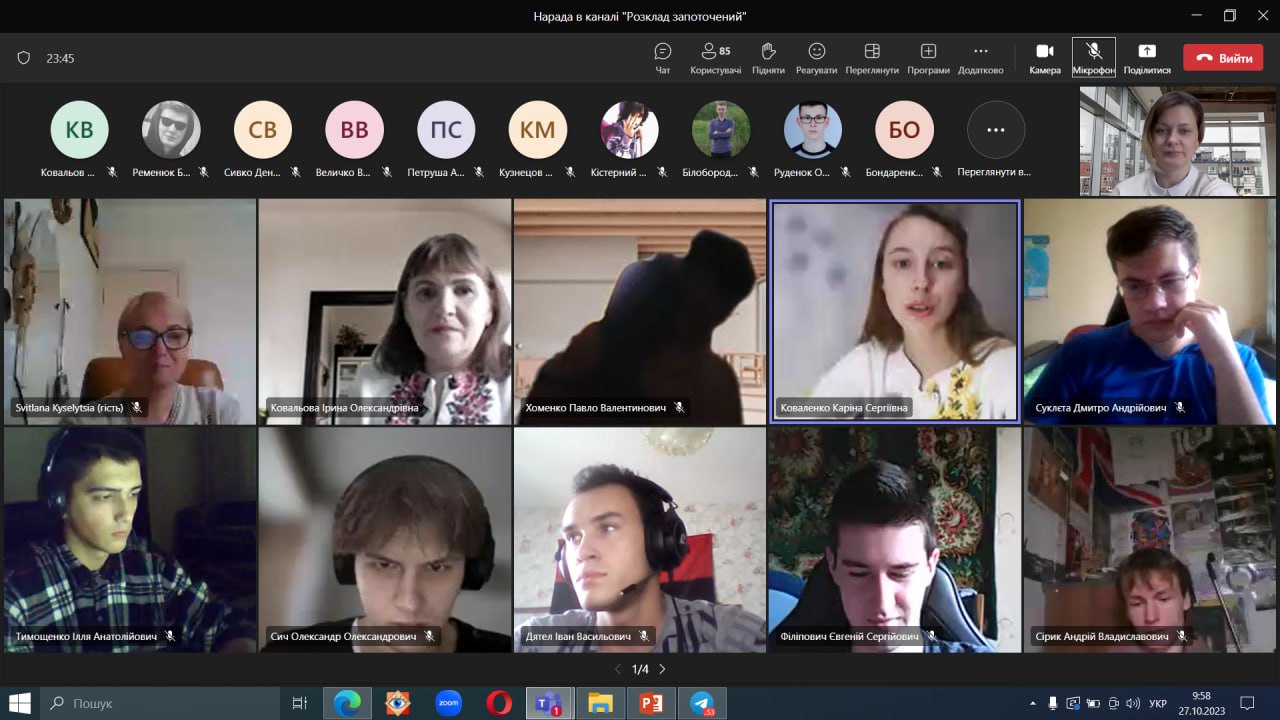This screenshot has height=720, width=1280.
Task: Click the Поділитися share screen icon
Action: (1146, 57)
